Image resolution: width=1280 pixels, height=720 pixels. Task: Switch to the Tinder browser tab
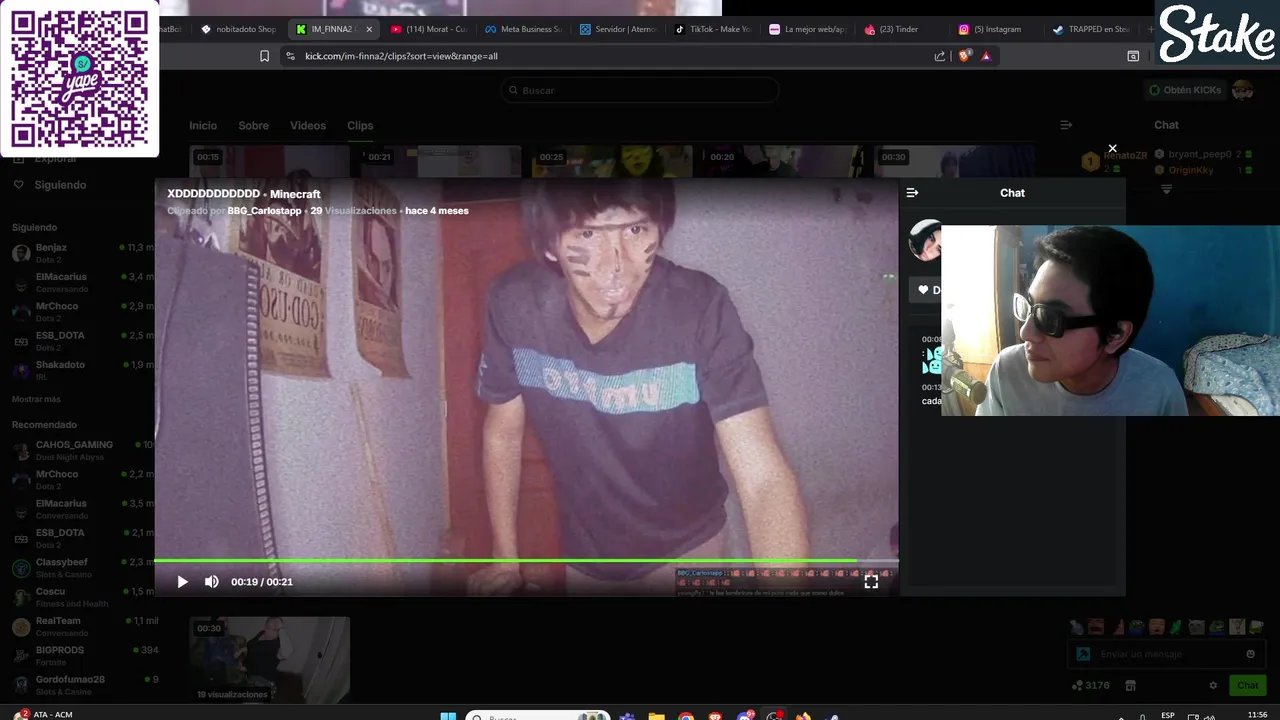pos(899,29)
